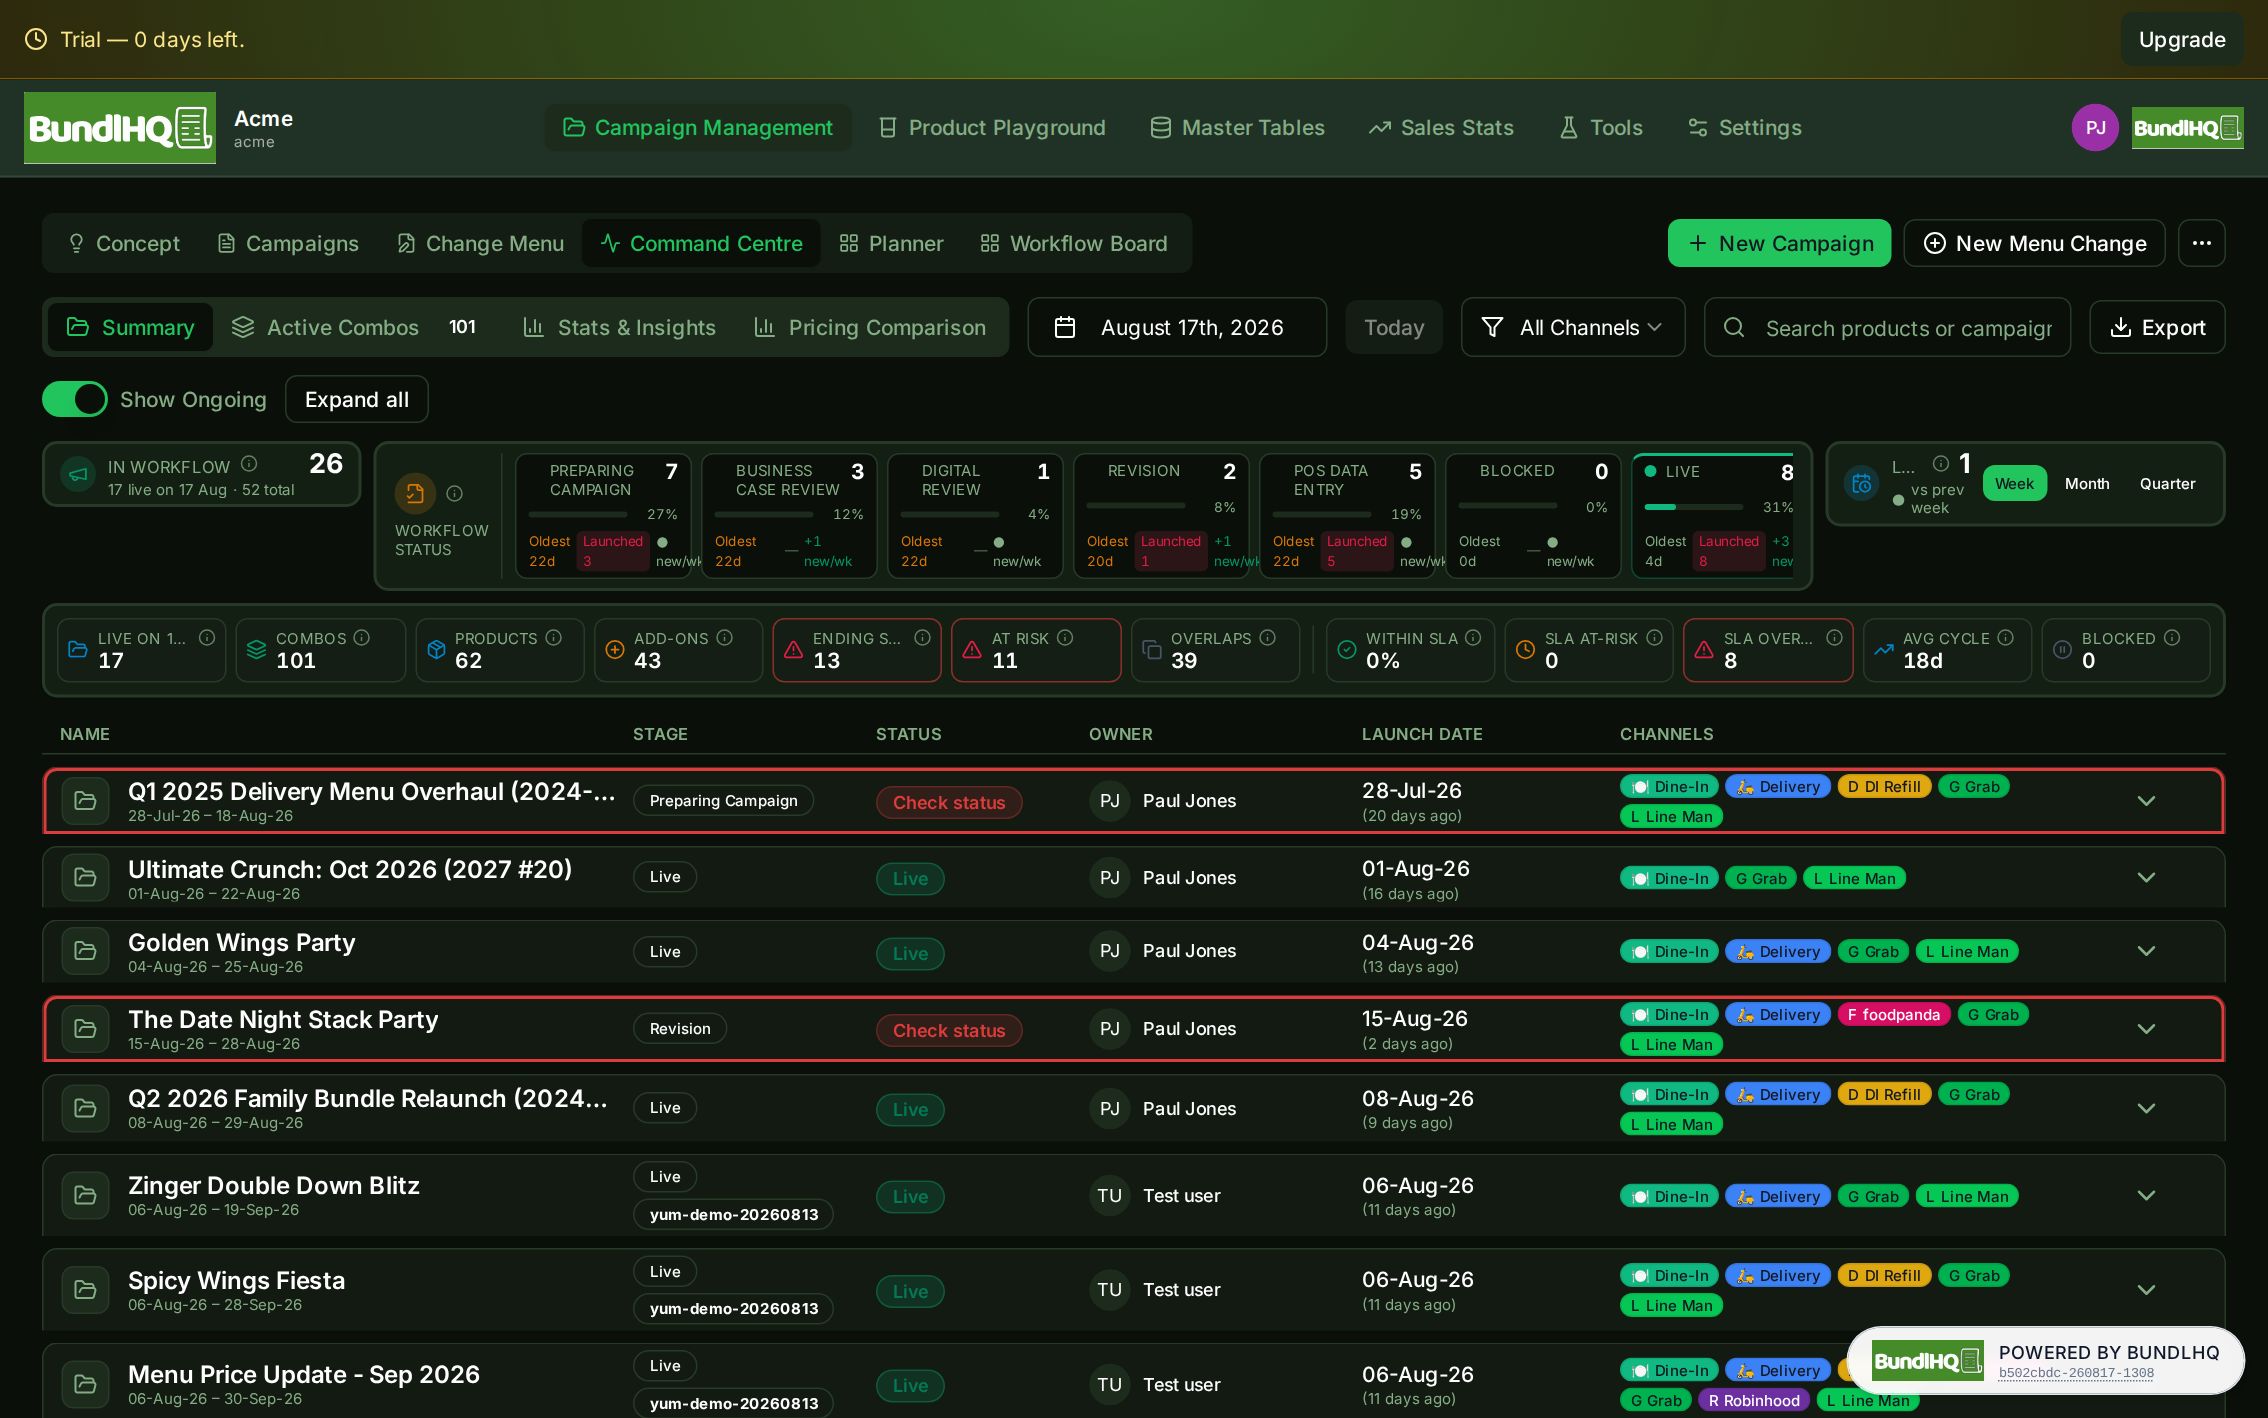Click the search magnifier icon

(x=1734, y=327)
